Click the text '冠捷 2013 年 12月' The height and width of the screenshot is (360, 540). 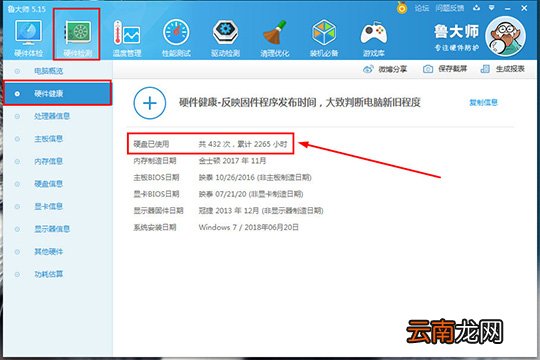[x=229, y=210]
